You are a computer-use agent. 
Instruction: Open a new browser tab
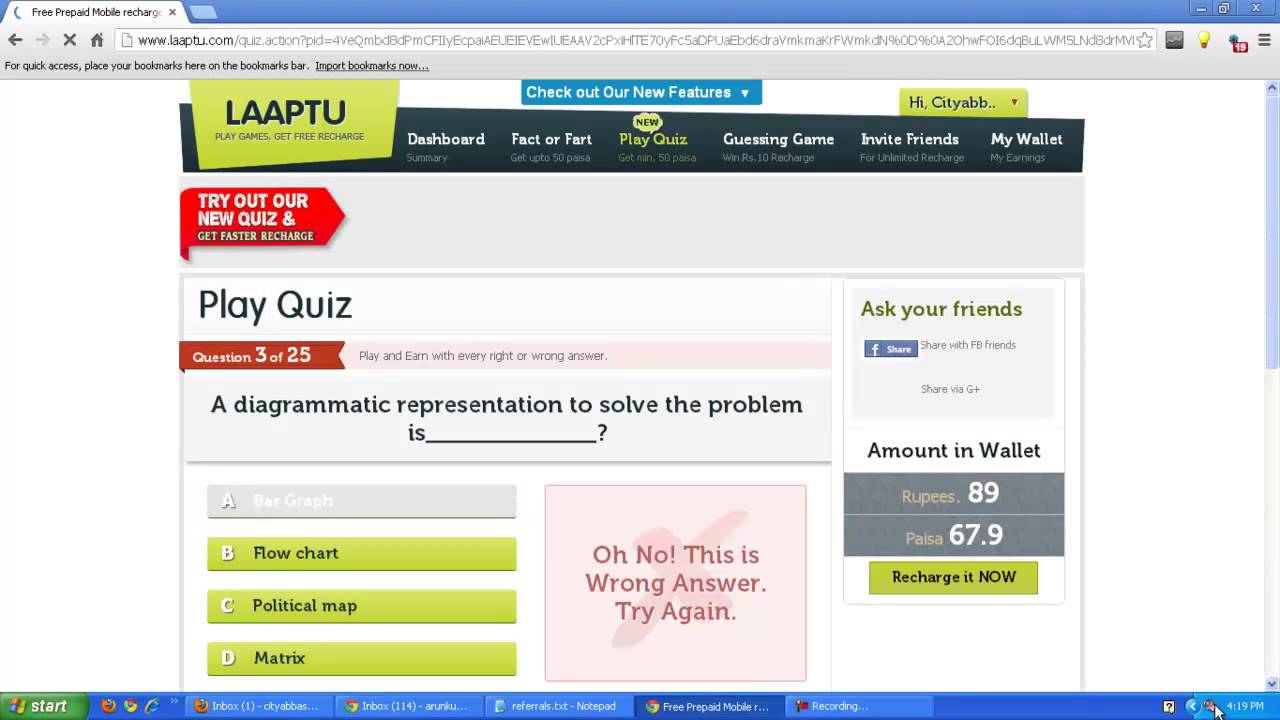[x=203, y=12]
